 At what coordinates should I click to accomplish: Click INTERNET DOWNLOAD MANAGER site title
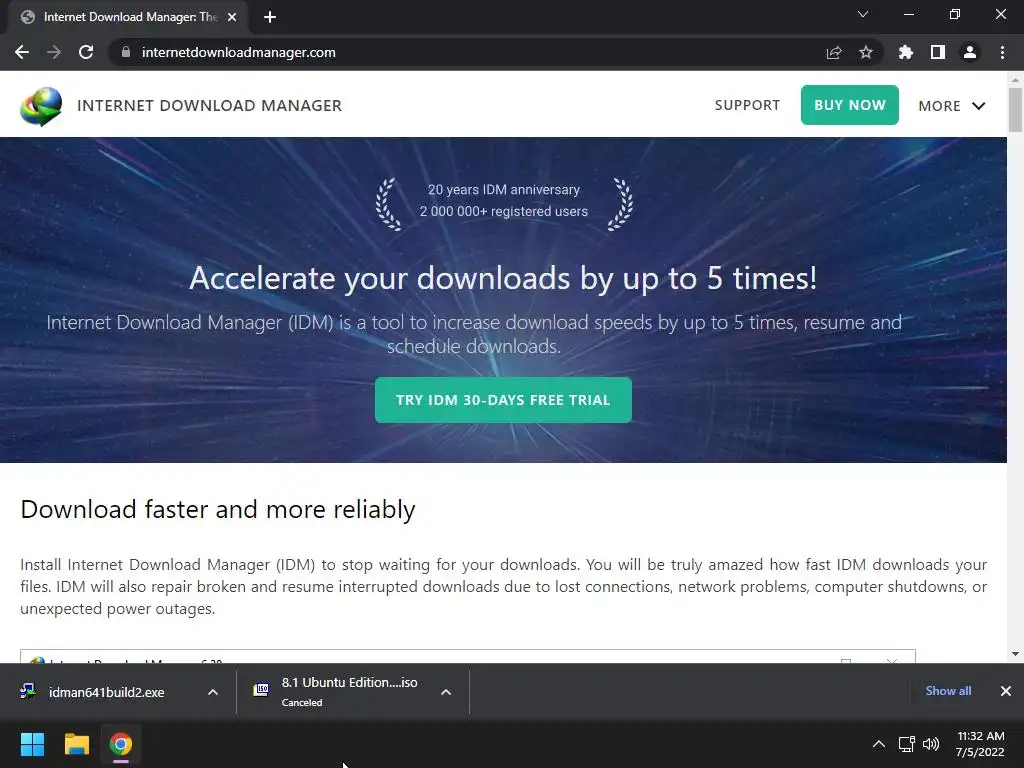(x=210, y=105)
